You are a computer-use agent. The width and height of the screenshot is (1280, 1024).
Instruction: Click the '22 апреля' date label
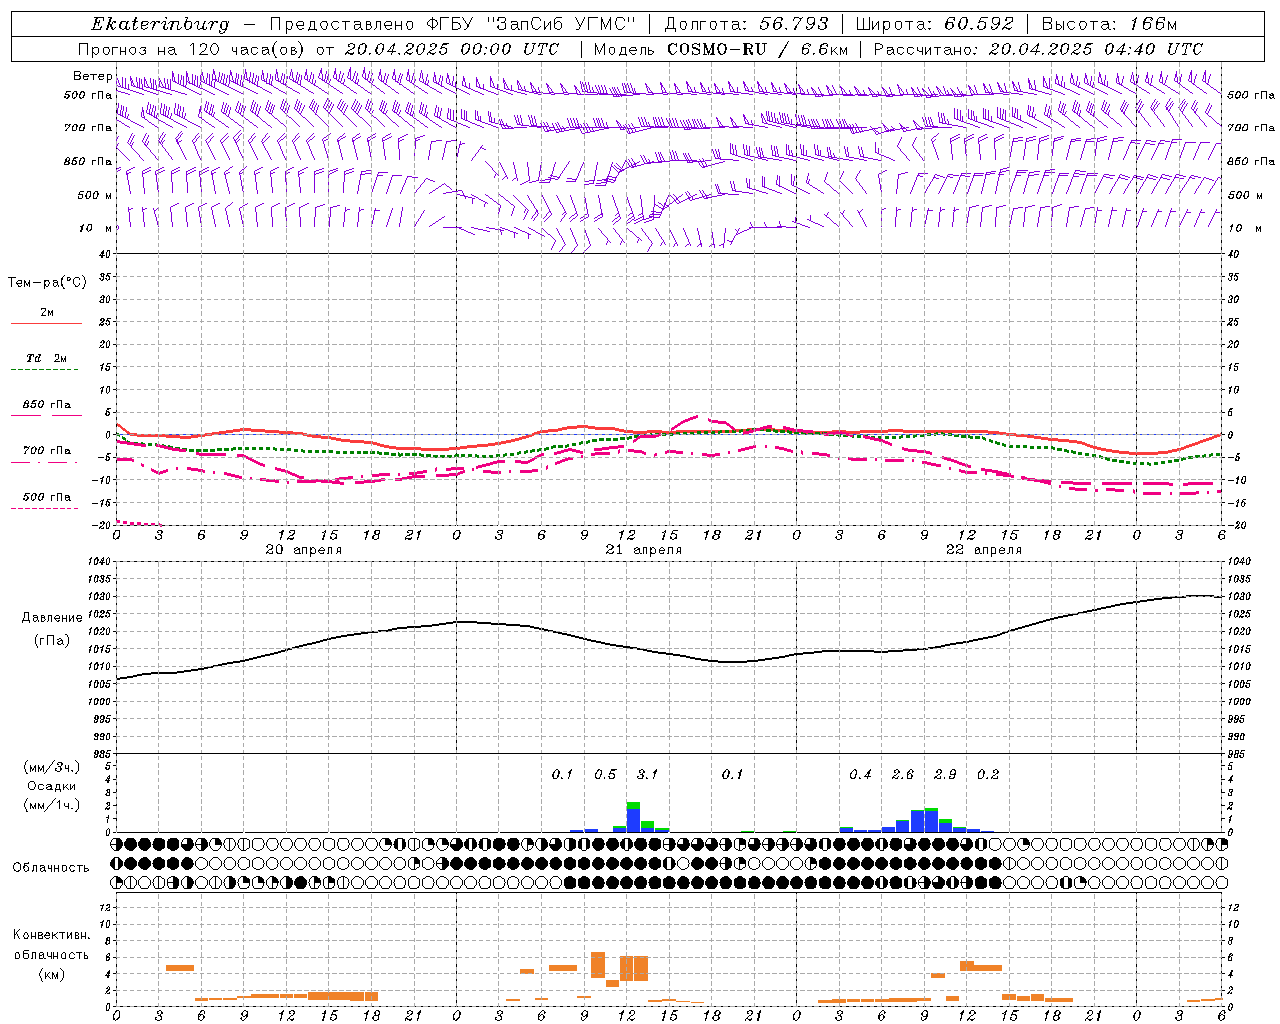coord(983,549)
